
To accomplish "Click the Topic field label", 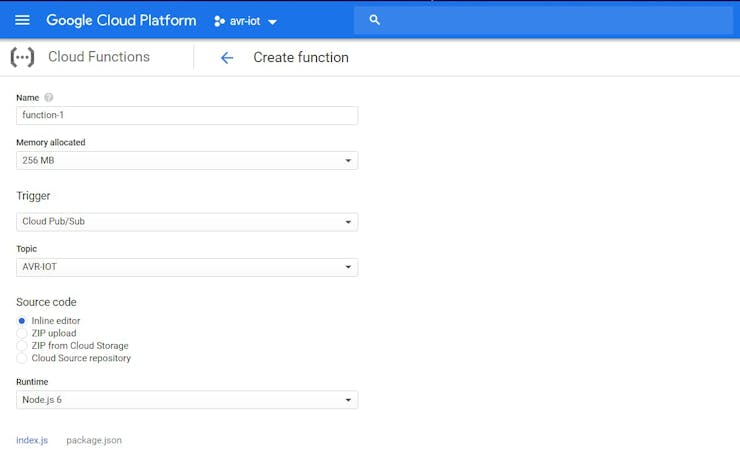I will pos(26,249).
